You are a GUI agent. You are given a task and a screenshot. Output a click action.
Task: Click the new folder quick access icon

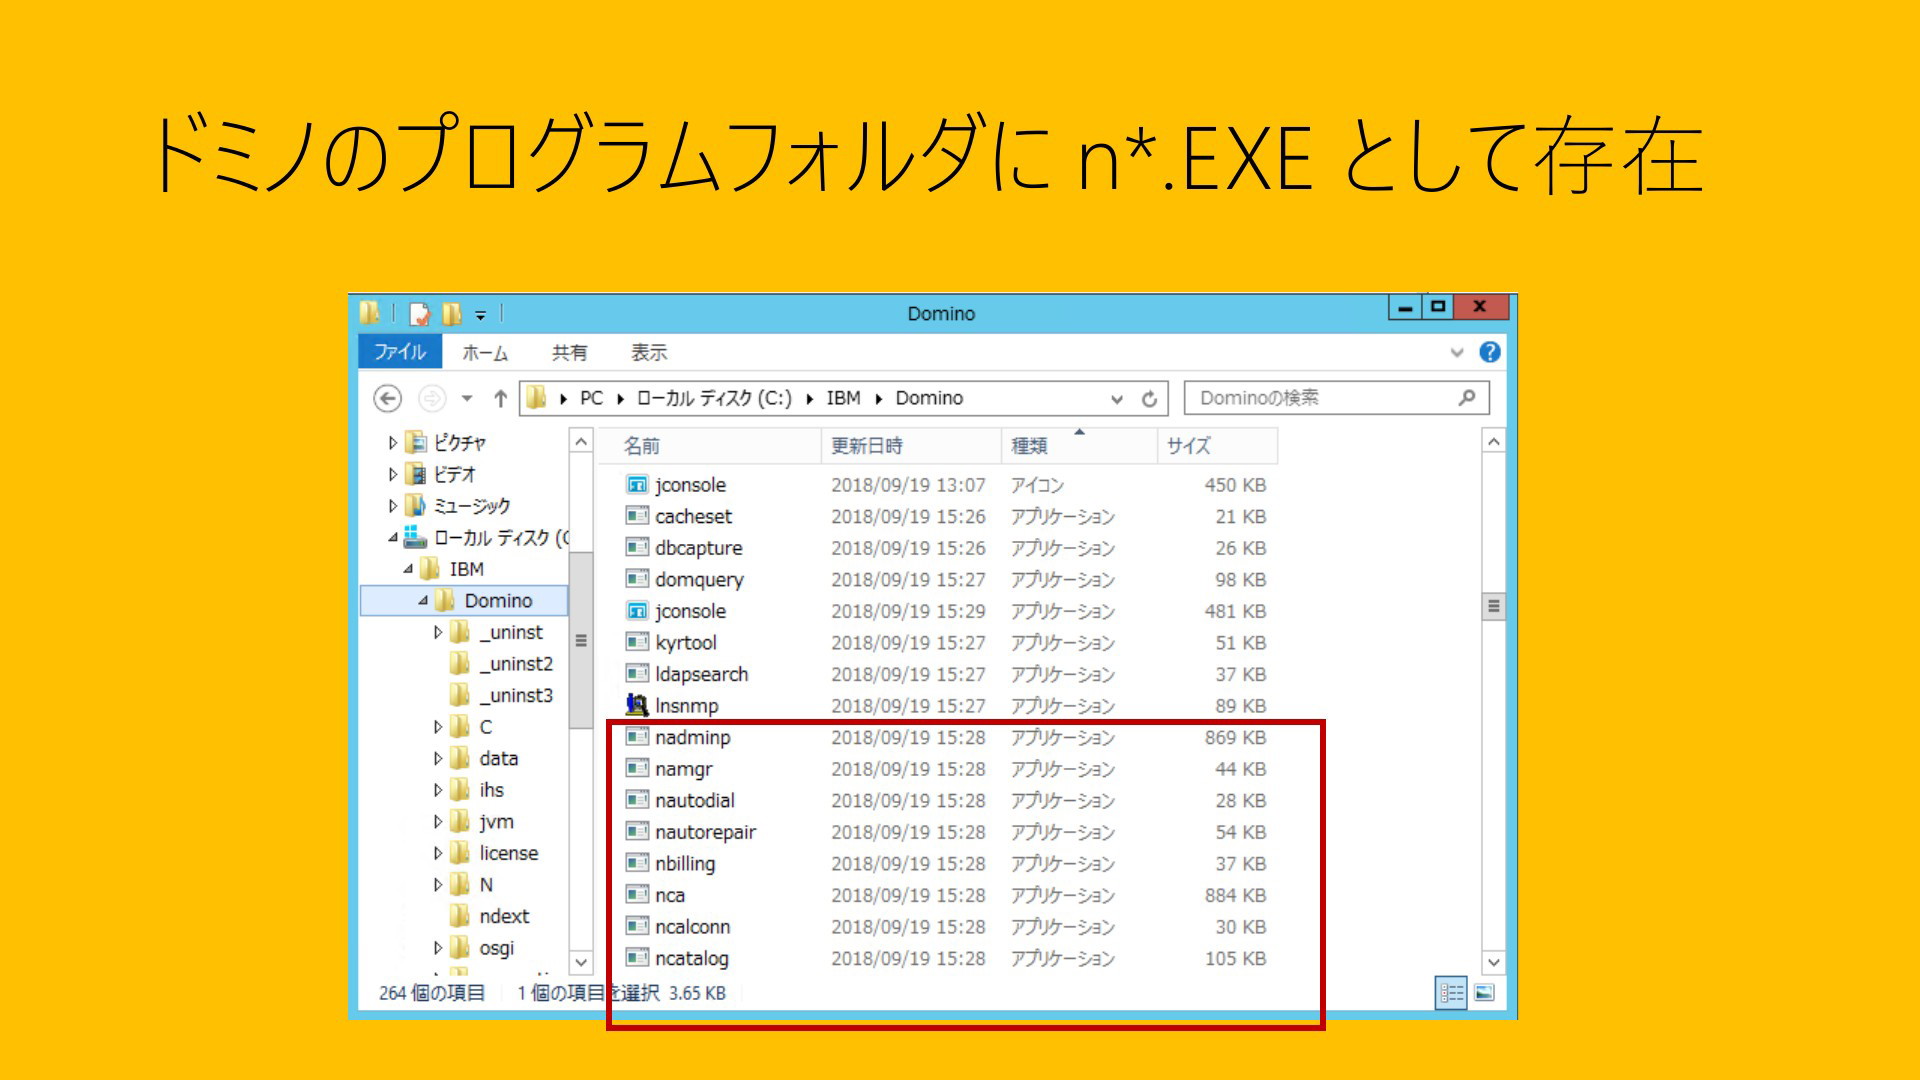(x=452, y=314)
